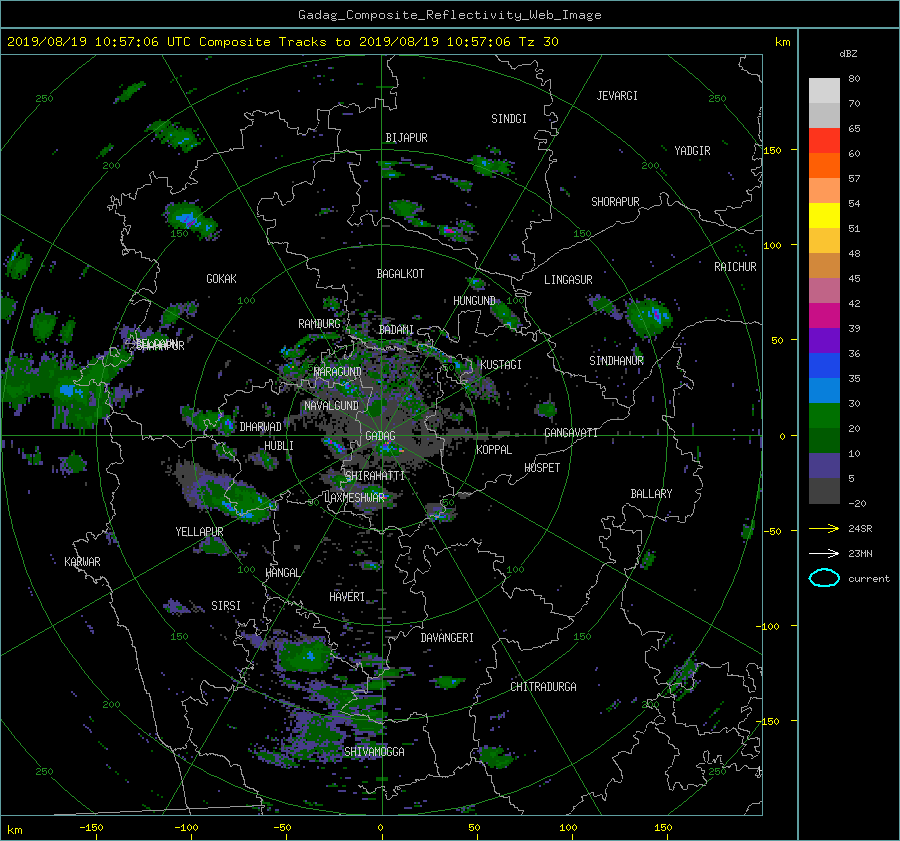Click the HOSPET city label
The image size is (900, 841).
542,468
